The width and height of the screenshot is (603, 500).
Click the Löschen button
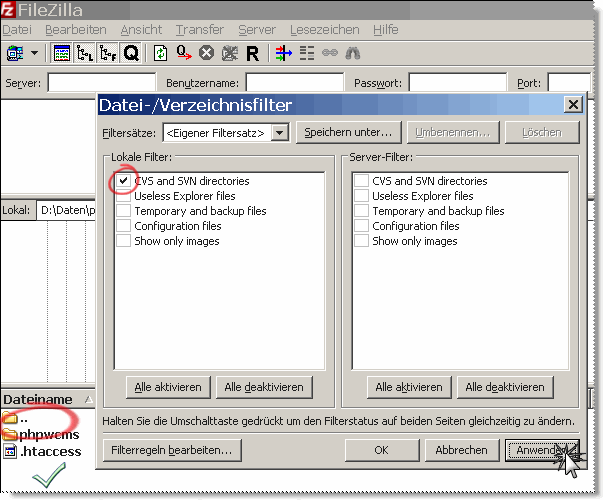[x=542, y=132]
